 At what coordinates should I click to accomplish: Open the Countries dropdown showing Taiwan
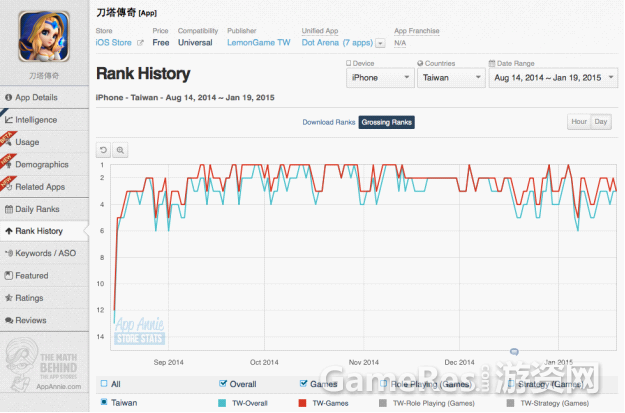click(451, 78)
